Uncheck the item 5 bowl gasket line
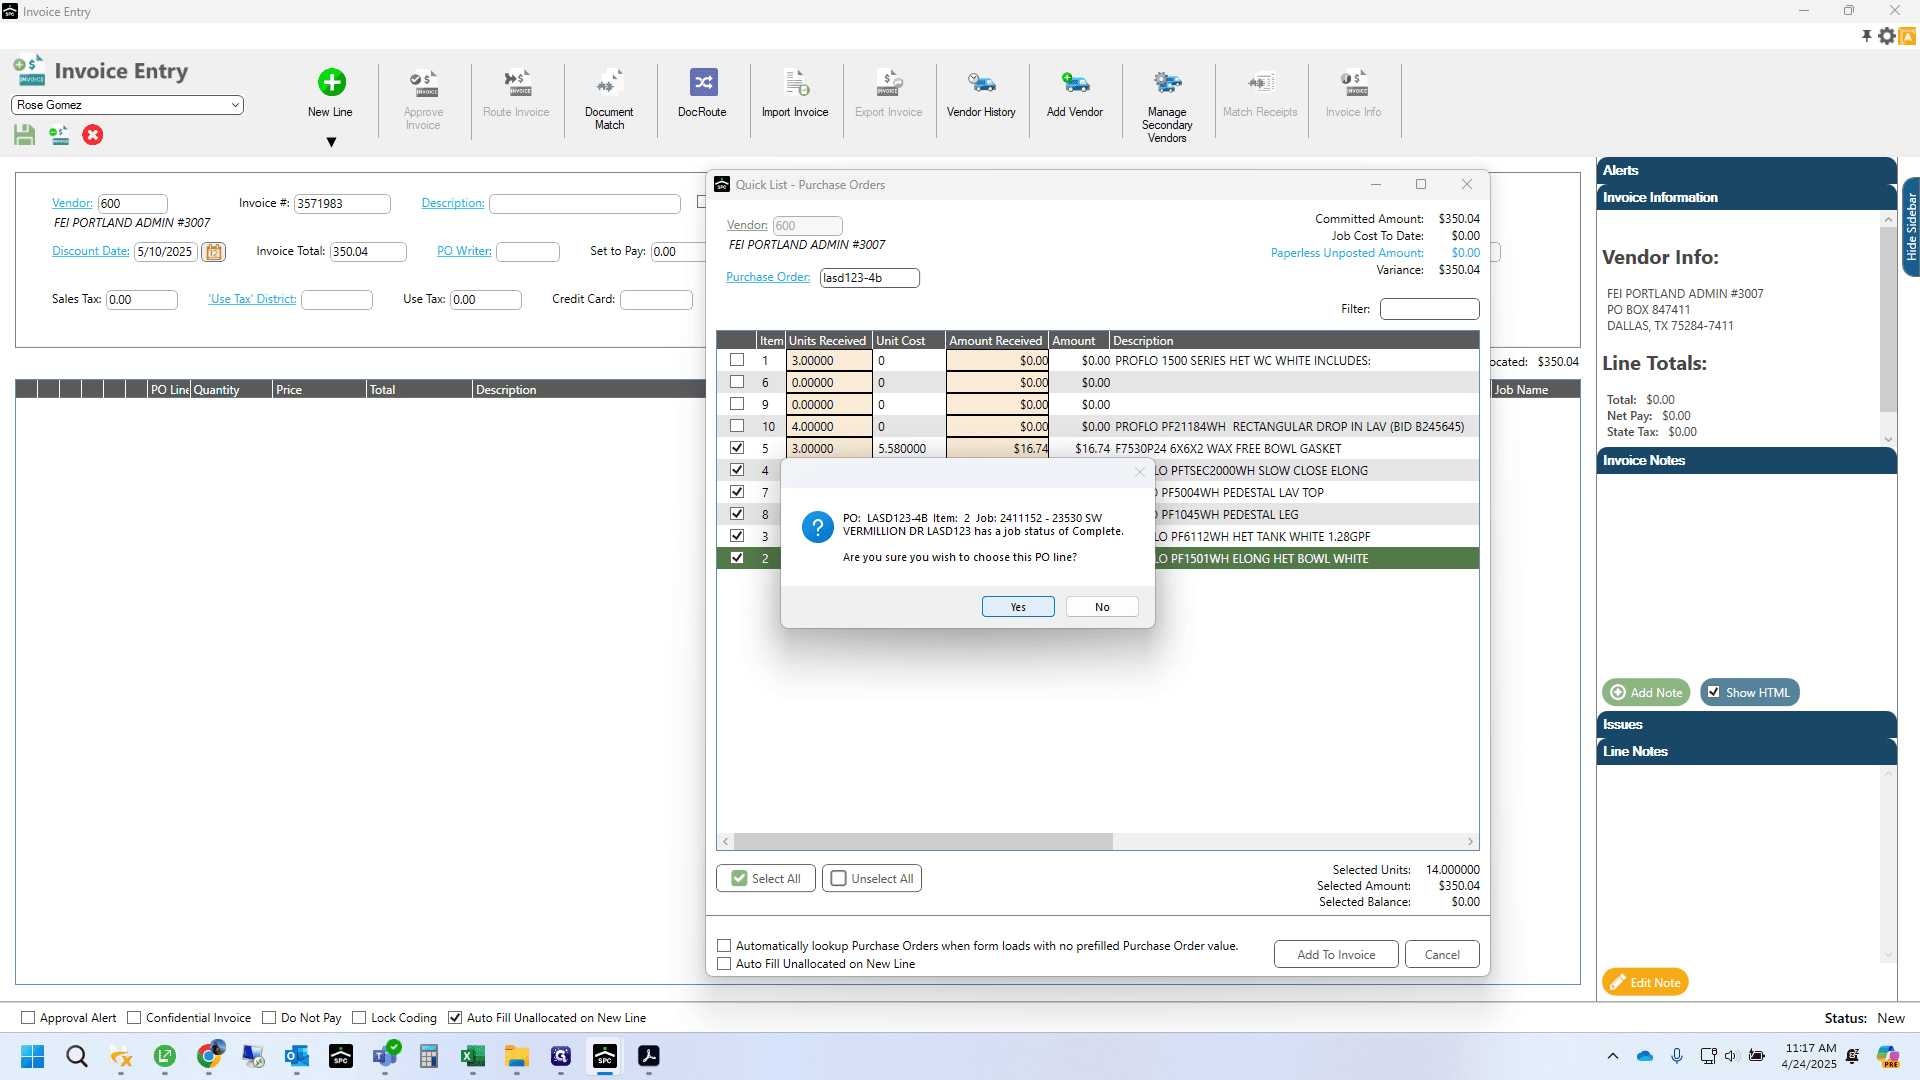 click(737, 448)
